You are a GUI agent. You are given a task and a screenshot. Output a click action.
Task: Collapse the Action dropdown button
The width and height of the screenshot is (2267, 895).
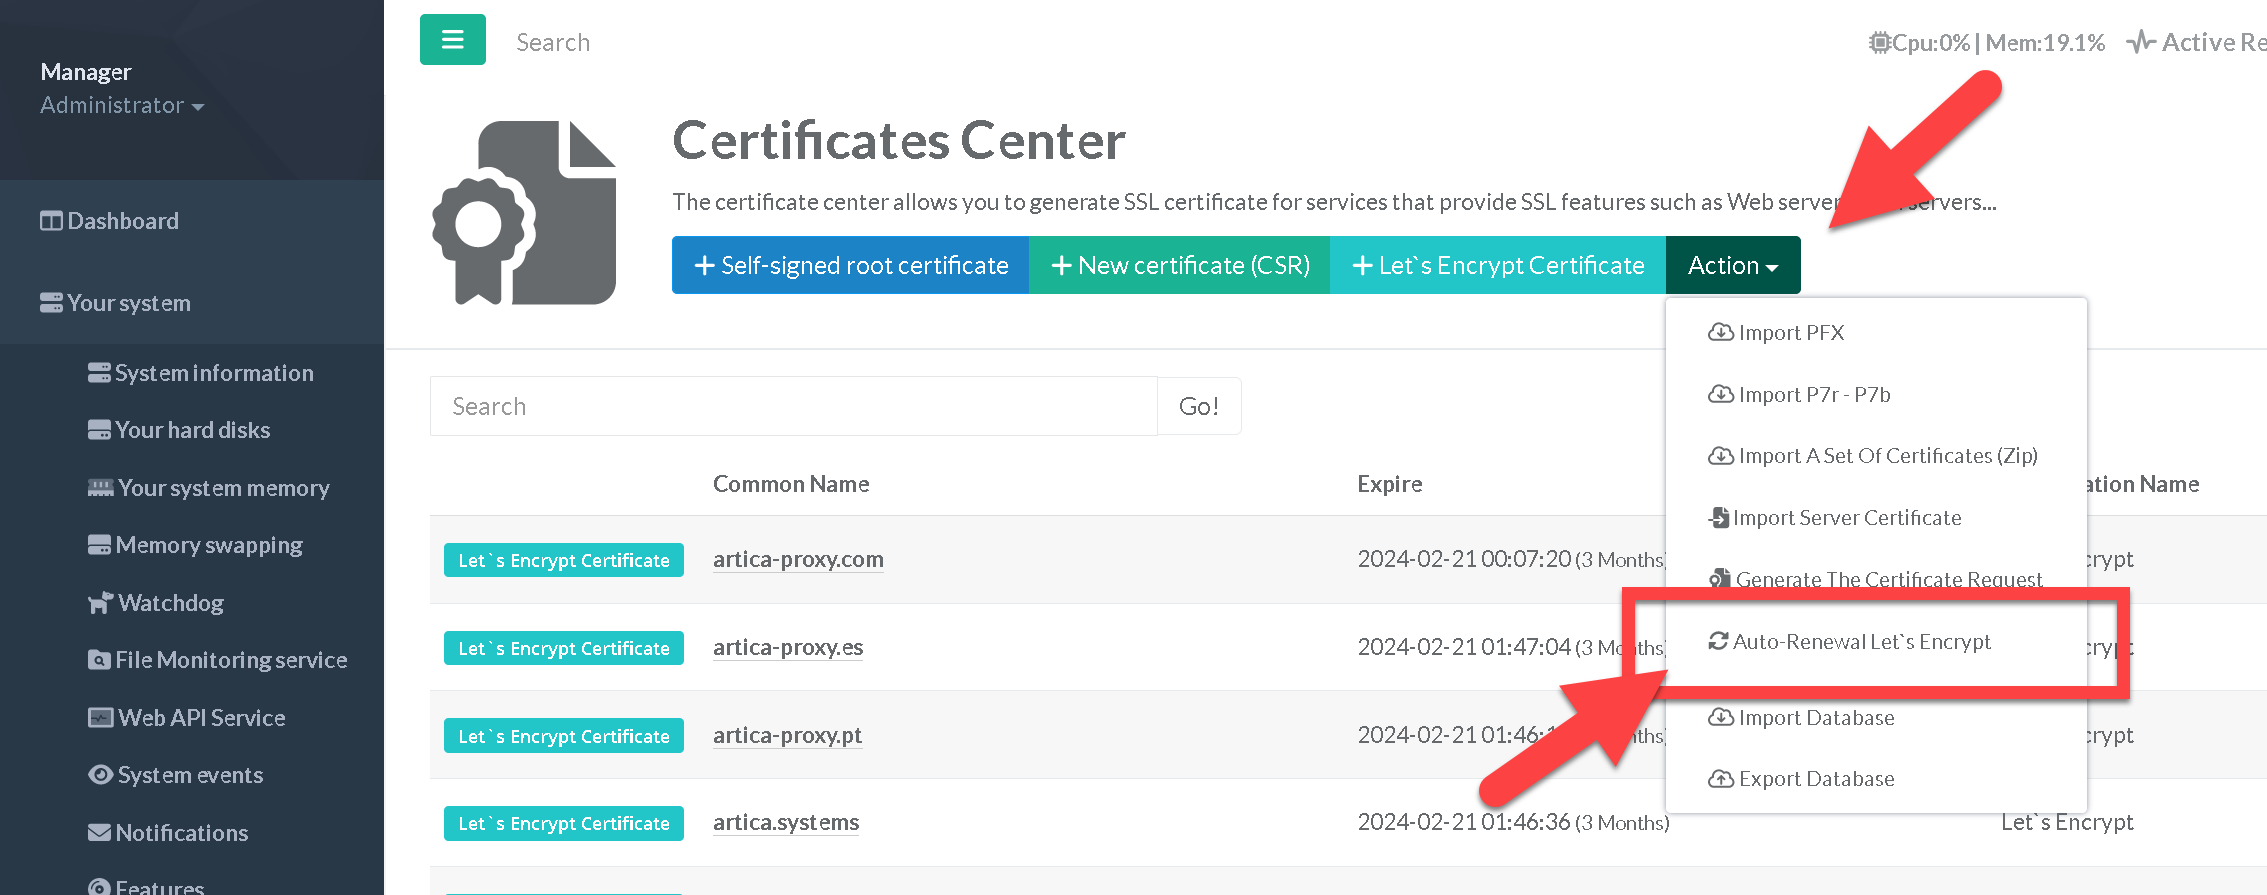(x=1732, y=266)
